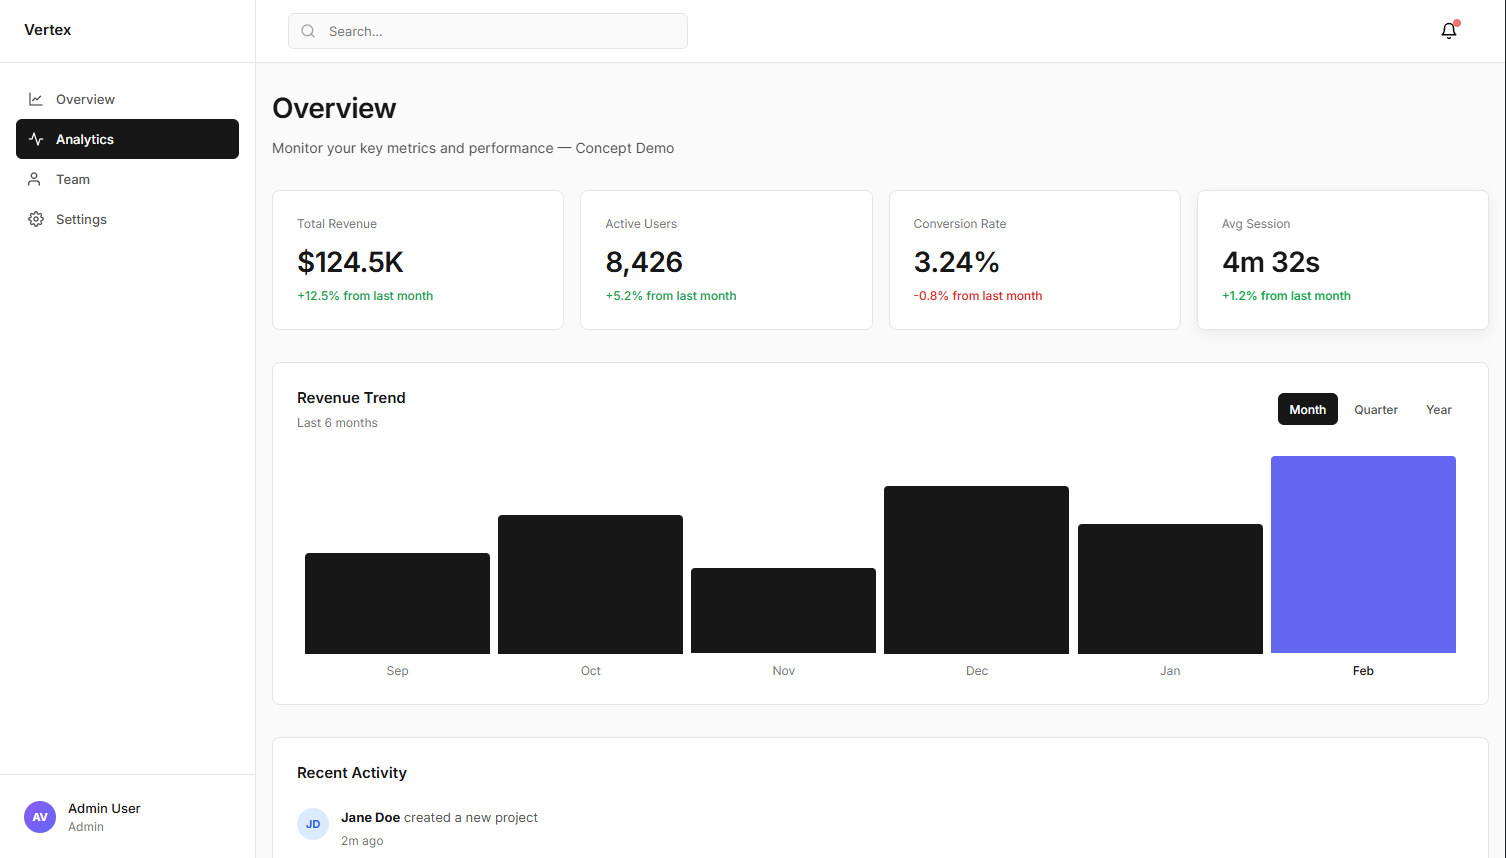
Task: Click the December bar in Revenue Trend
Action: (x=976, y=569)
